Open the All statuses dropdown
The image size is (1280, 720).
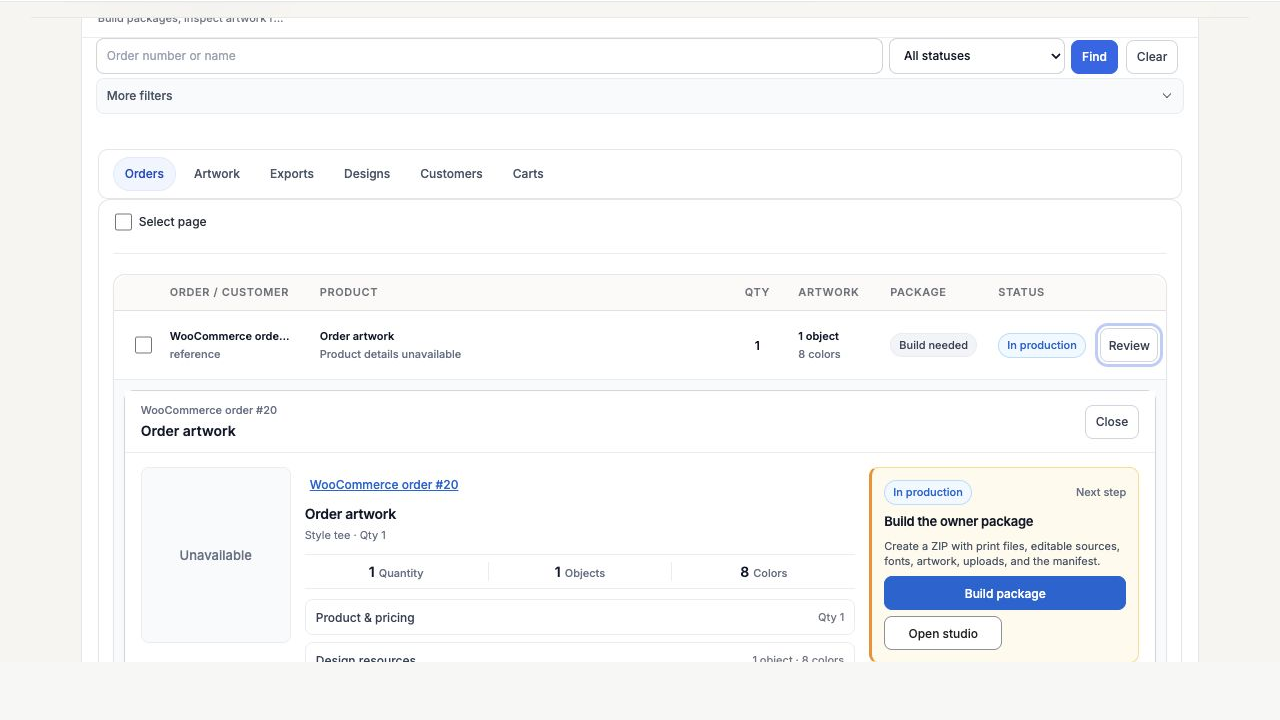pos(976,56)
